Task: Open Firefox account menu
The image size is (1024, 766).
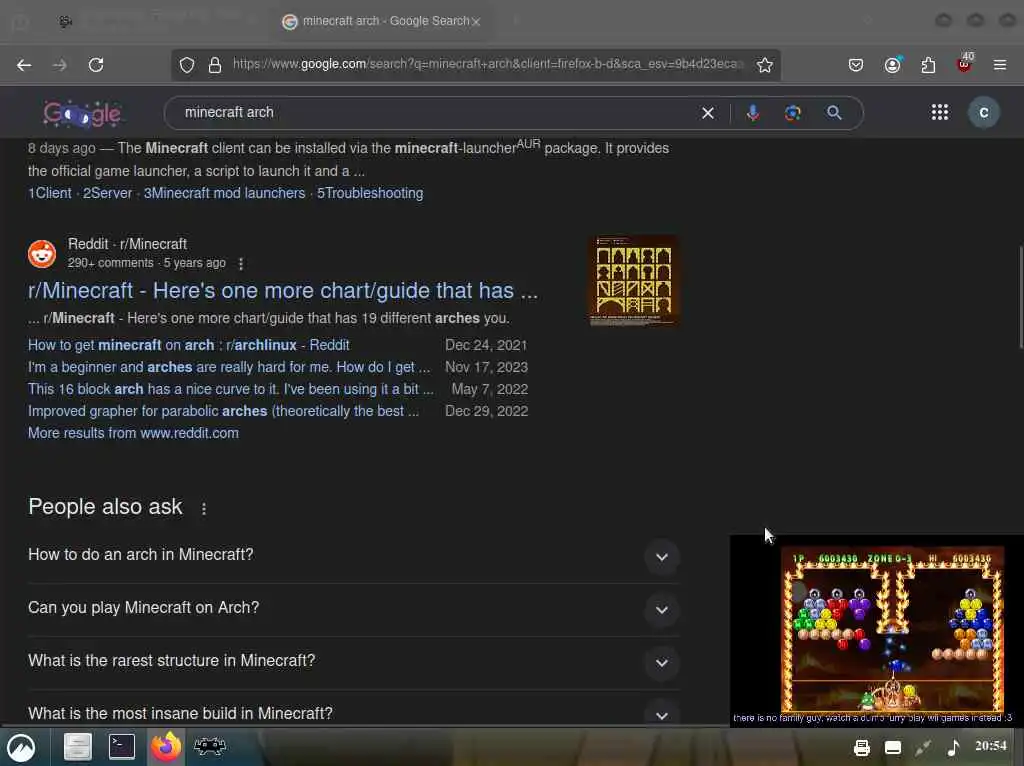Action: [x=892, y=65]
